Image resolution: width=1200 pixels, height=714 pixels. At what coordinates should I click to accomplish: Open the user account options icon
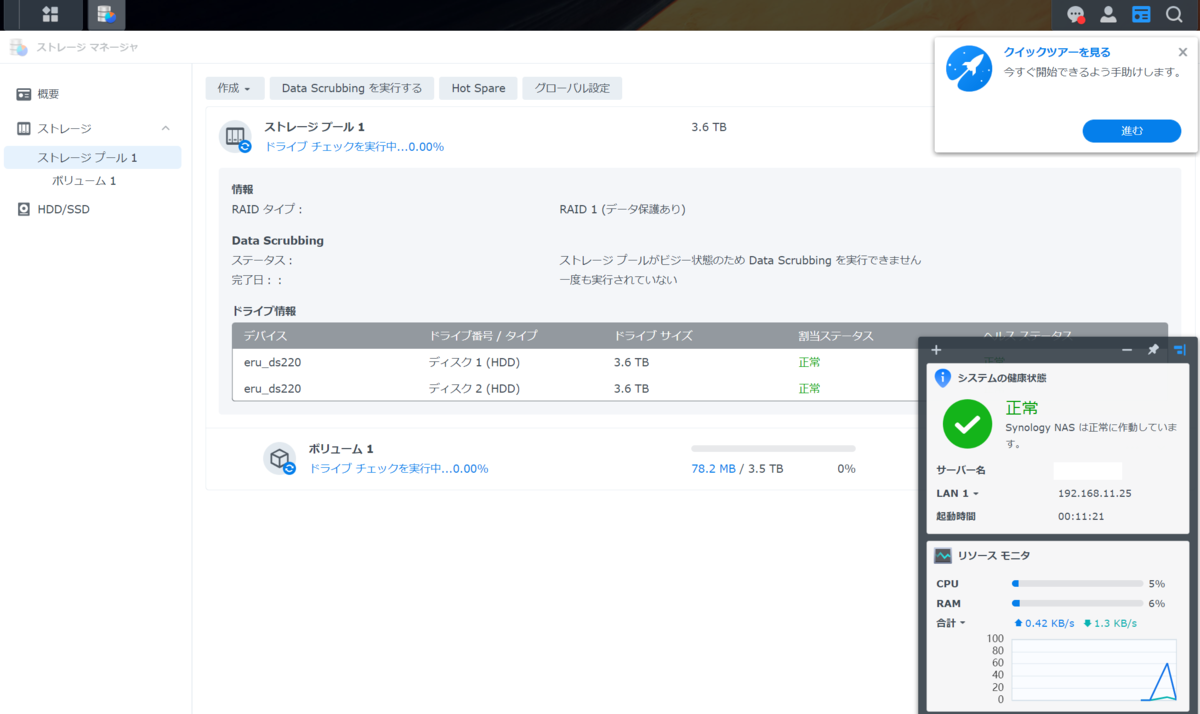[1108, 14]
